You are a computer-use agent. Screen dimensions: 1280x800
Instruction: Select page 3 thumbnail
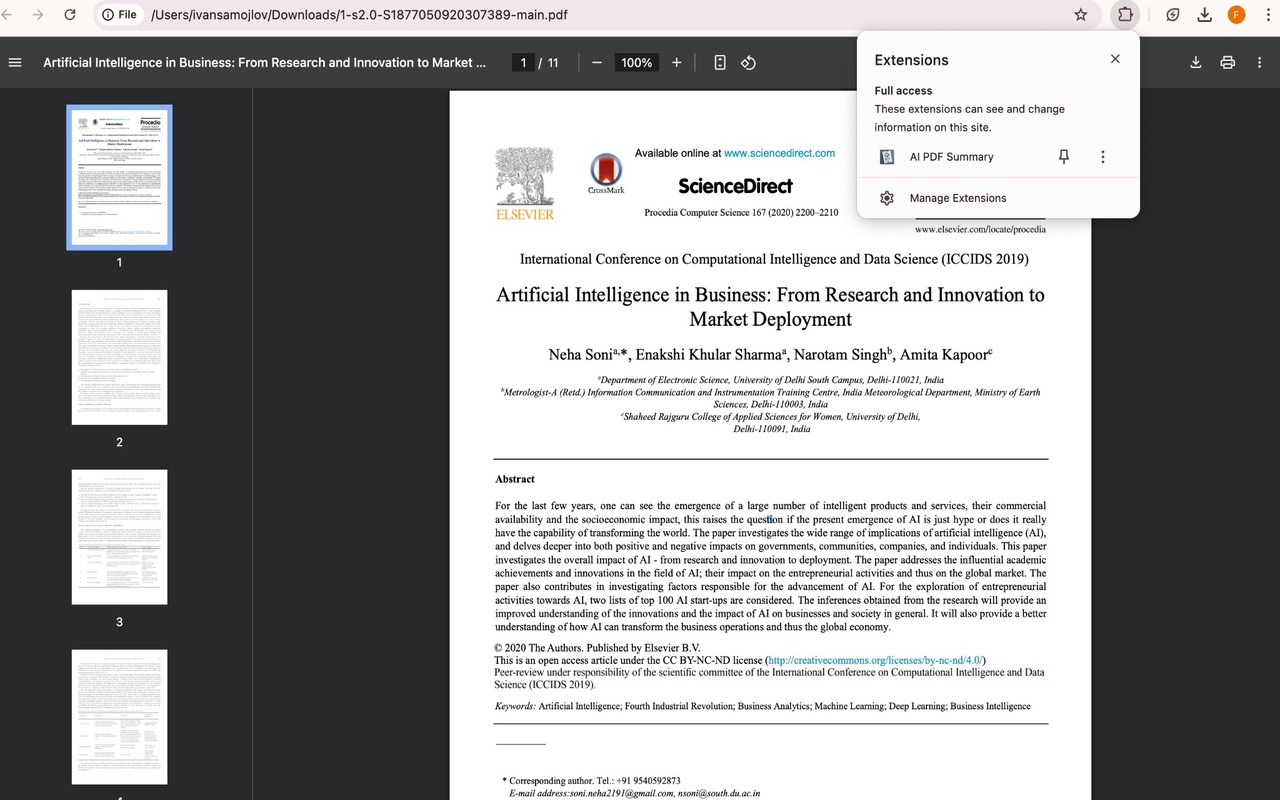point(119,537)
